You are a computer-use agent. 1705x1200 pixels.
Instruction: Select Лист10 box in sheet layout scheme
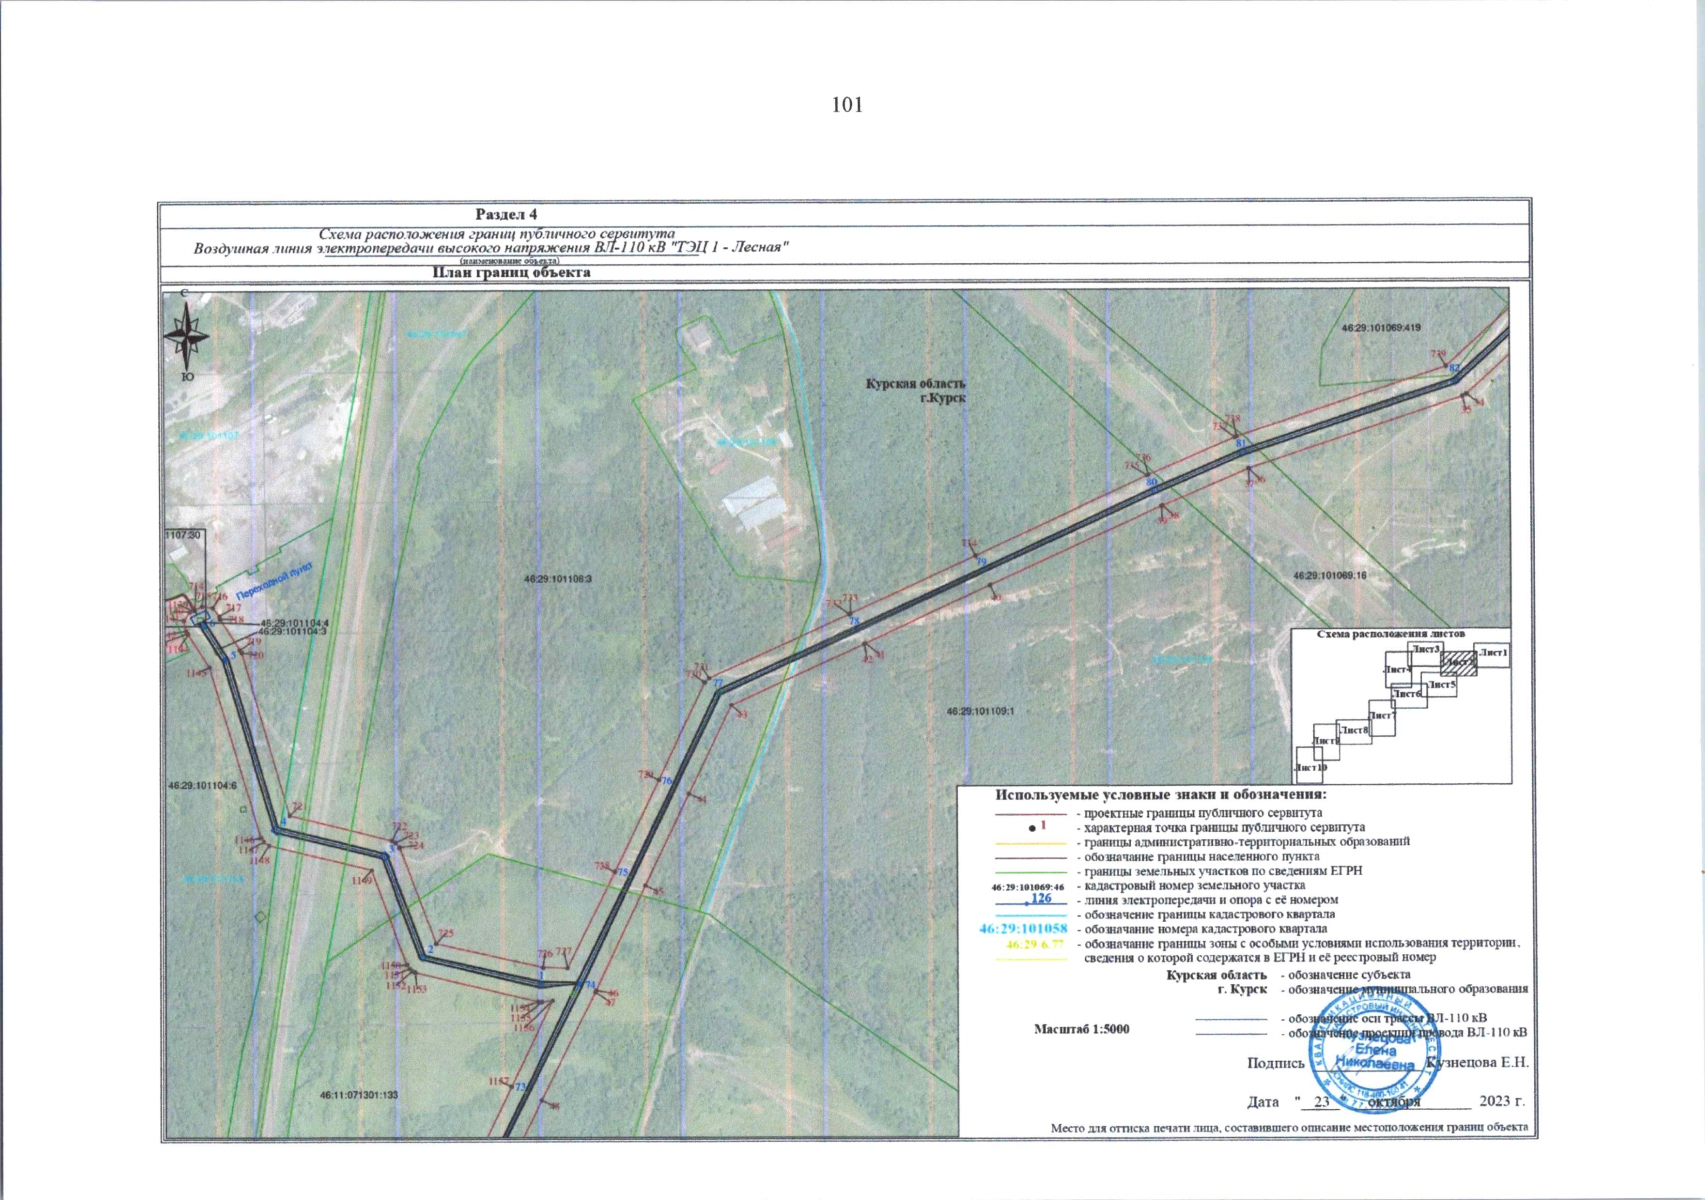(x=1309, y=767)
